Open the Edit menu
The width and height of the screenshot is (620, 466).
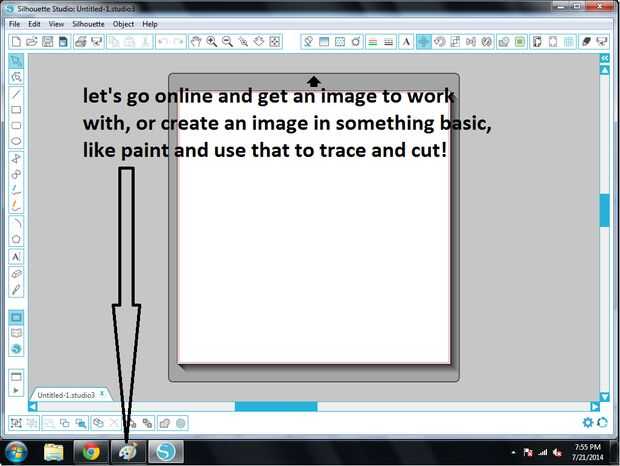tap(34, 24)
